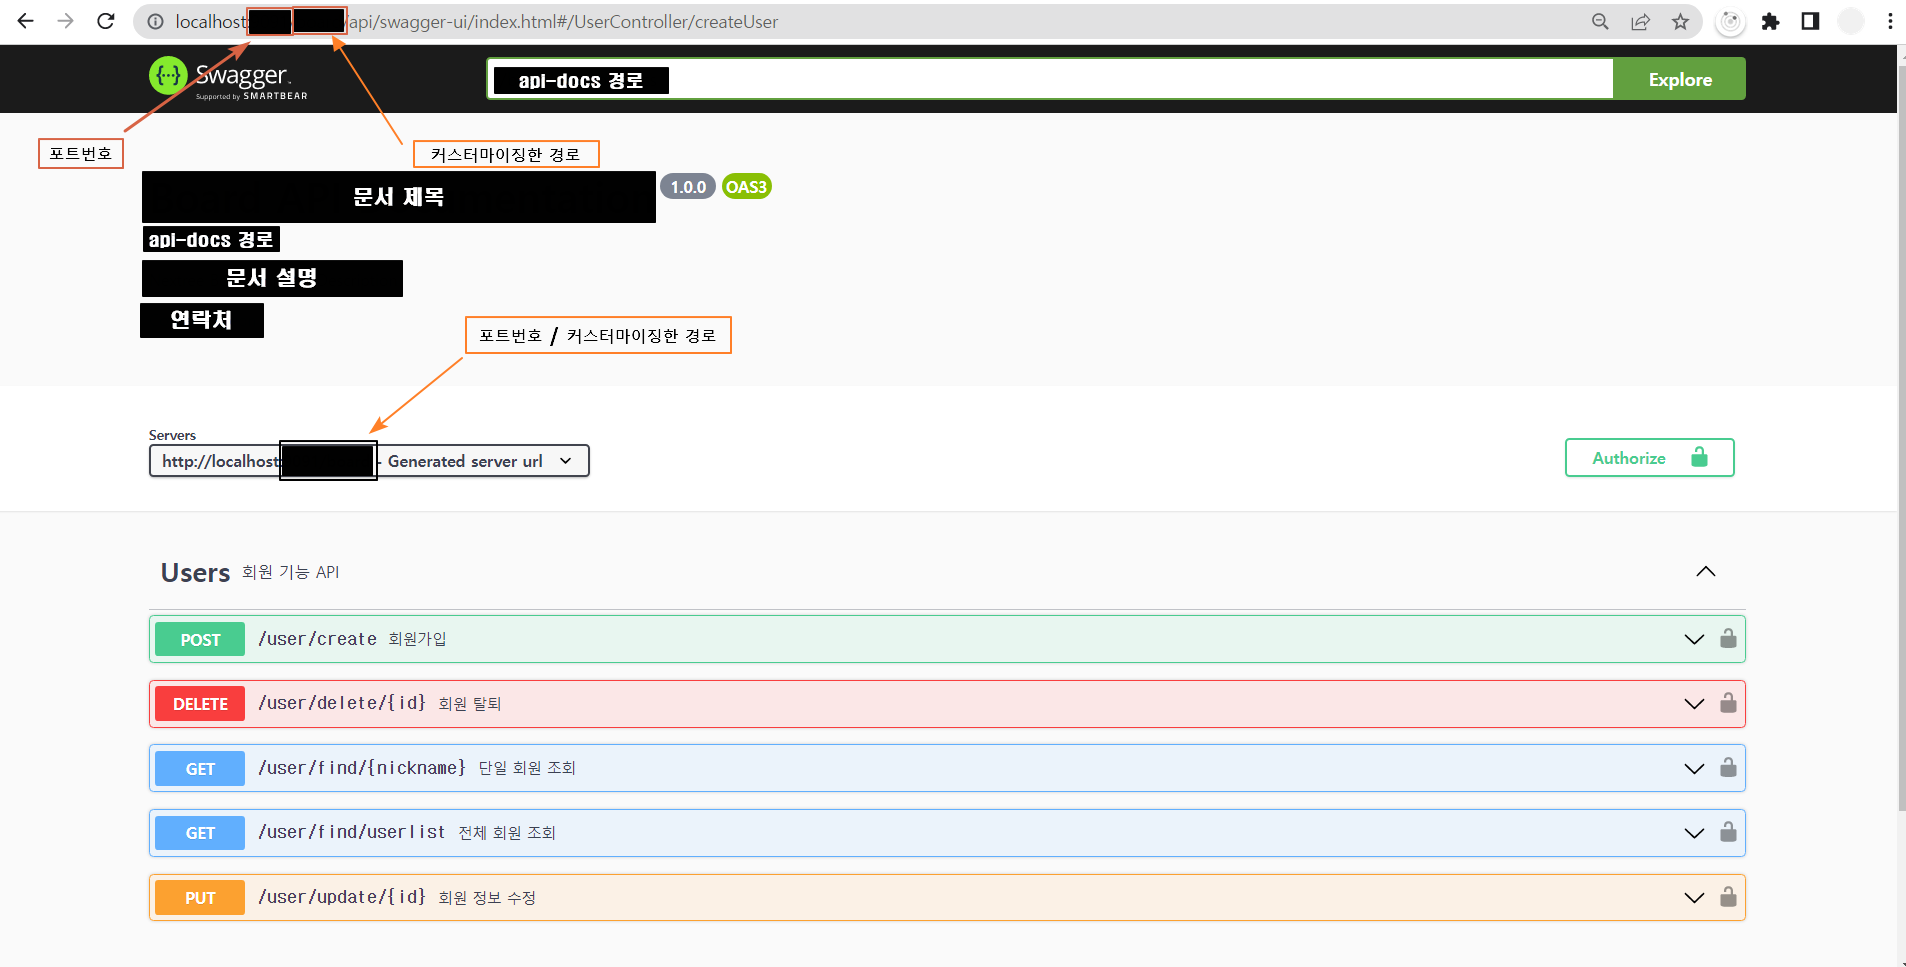This screenshot has width=1906, height=967.
Task: Click the OAS3 badge
Action: (746, 187)
